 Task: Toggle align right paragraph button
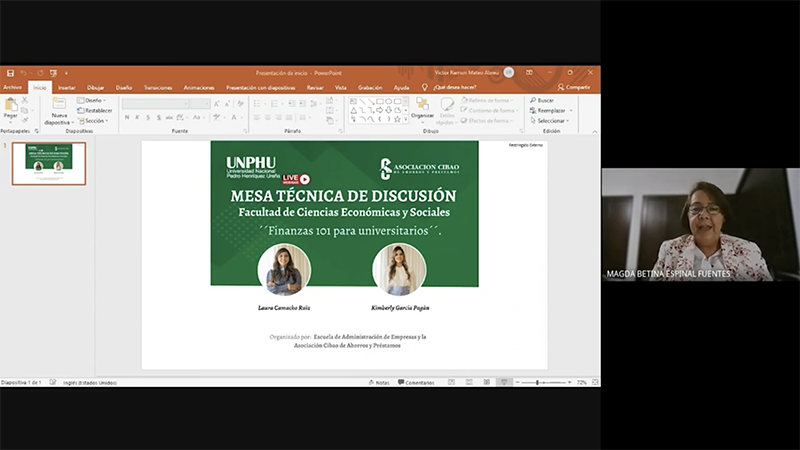point(278,117)
